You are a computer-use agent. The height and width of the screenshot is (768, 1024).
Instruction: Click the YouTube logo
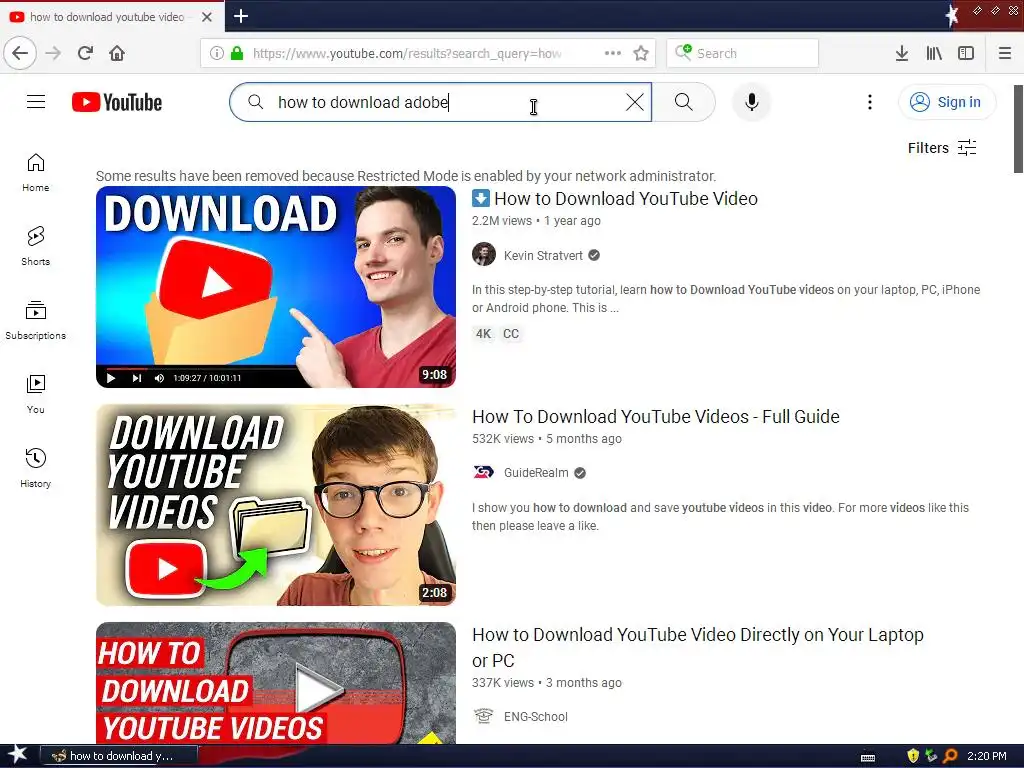(117, 102)
